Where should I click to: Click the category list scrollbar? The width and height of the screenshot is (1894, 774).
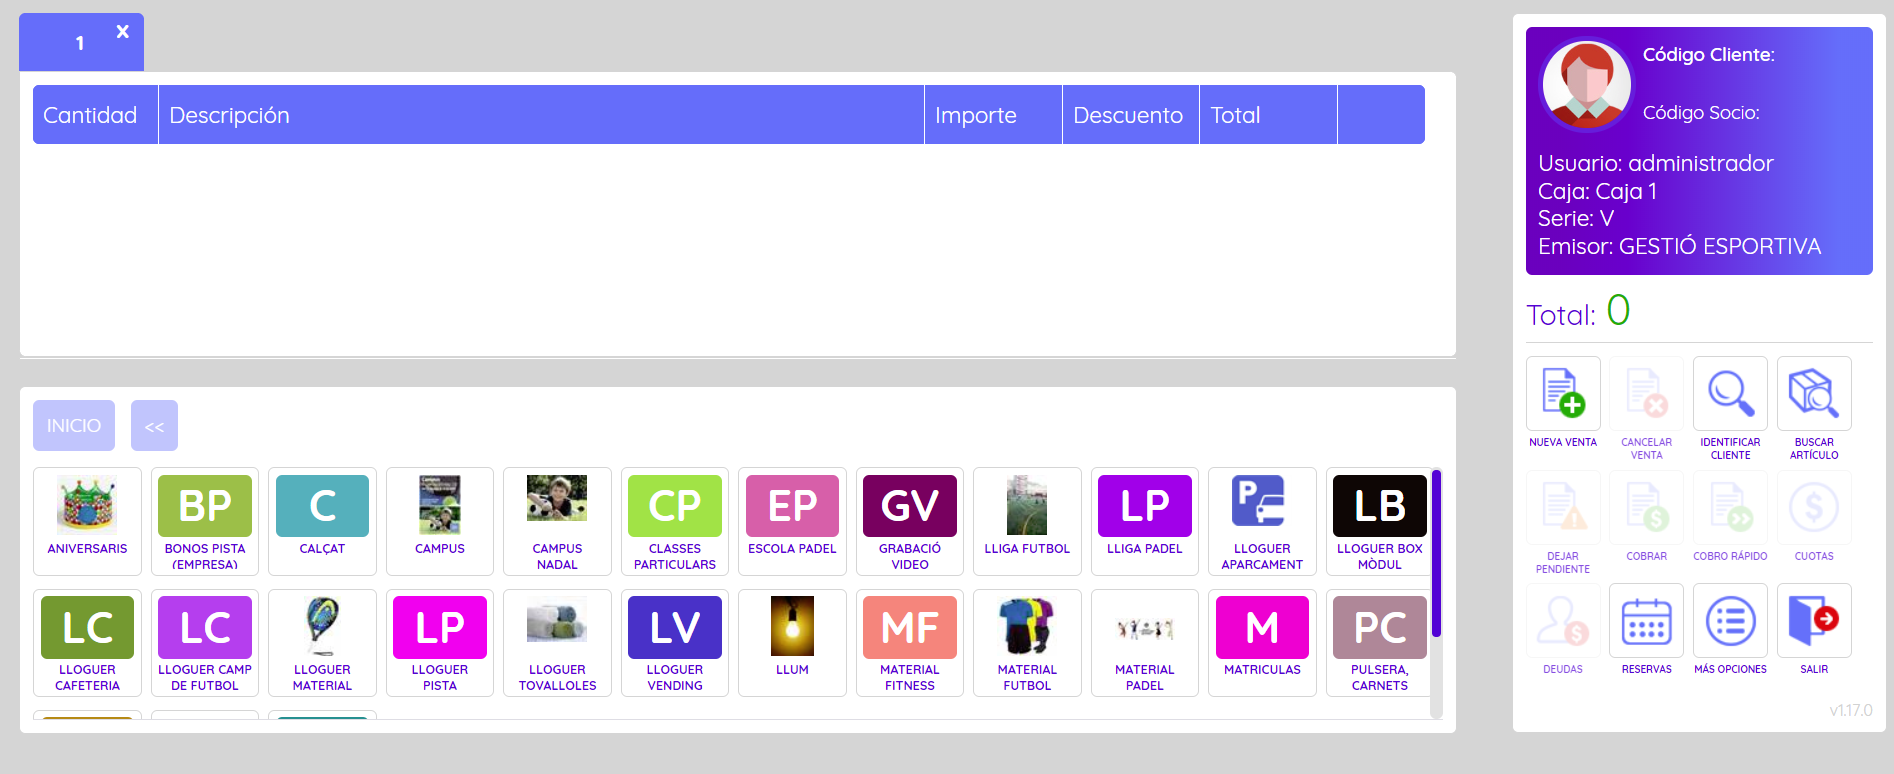click(1436, 553)
